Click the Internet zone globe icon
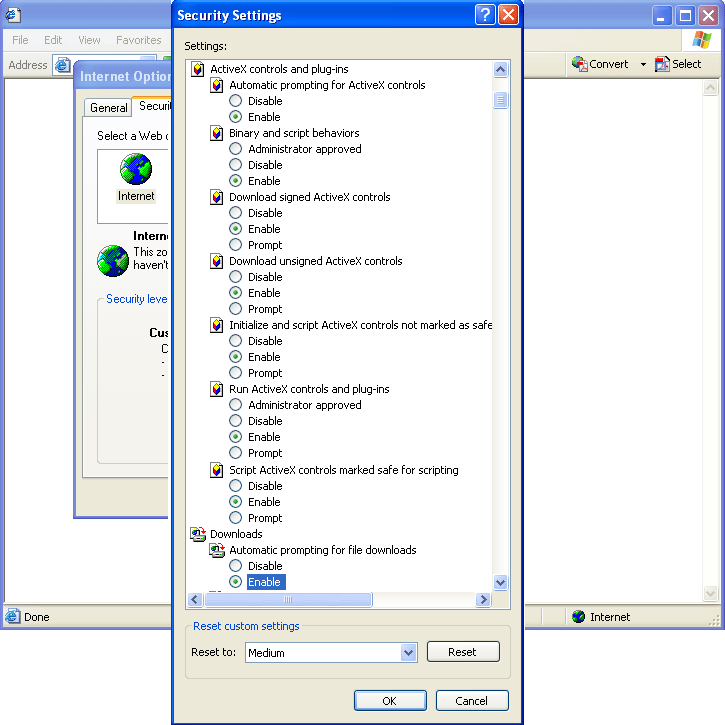The image size is (725, 725). 136,170
